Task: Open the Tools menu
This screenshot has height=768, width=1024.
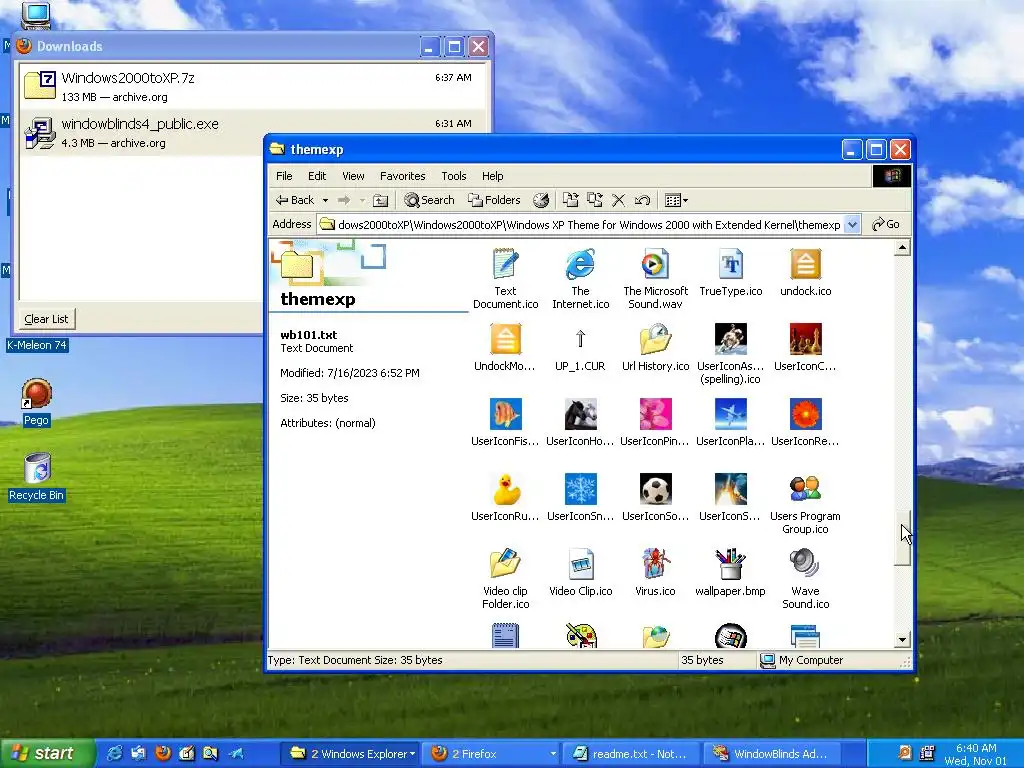Action: (x=454, y=176)
